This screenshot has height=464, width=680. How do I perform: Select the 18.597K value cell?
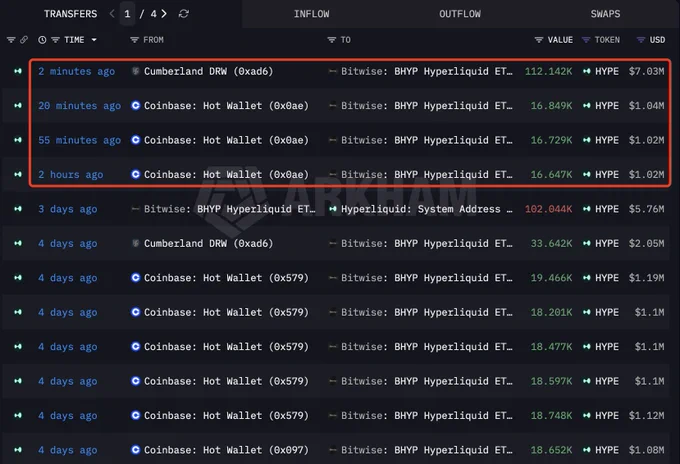coord(552,381)
